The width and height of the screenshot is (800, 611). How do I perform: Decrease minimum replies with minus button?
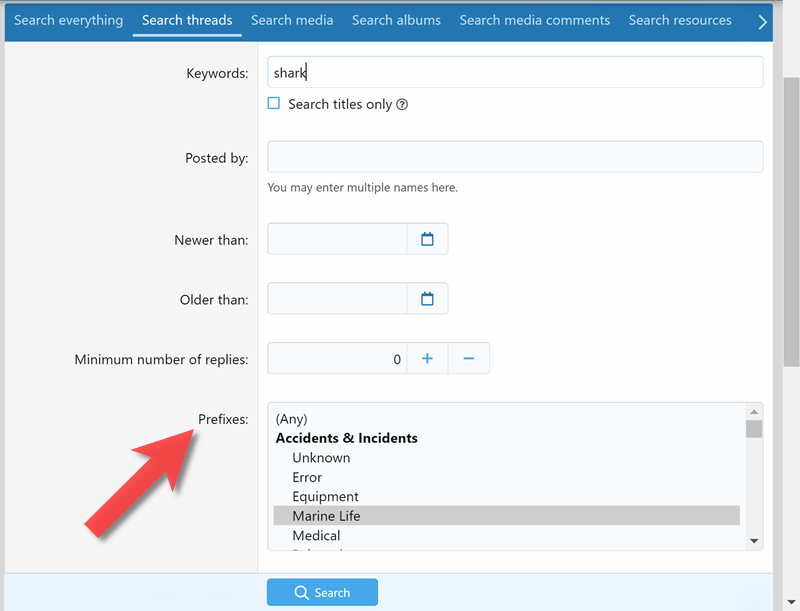468,359
